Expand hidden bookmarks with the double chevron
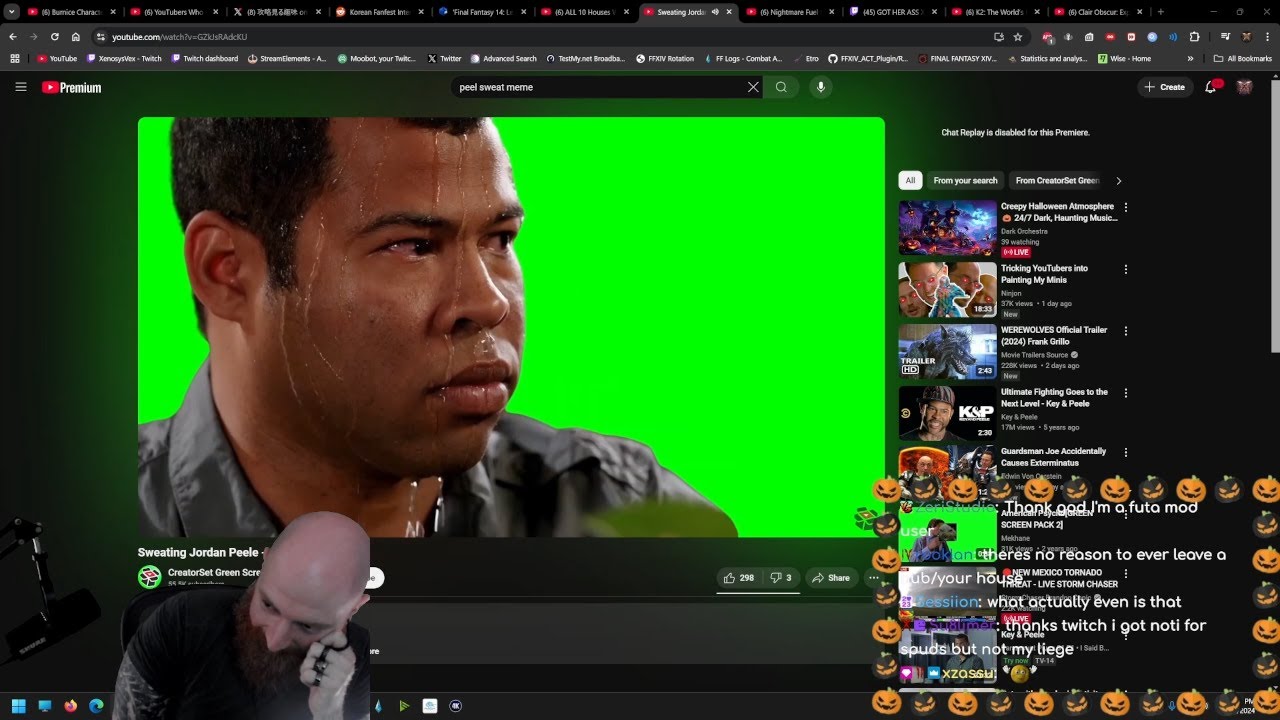 (1190, 59)
